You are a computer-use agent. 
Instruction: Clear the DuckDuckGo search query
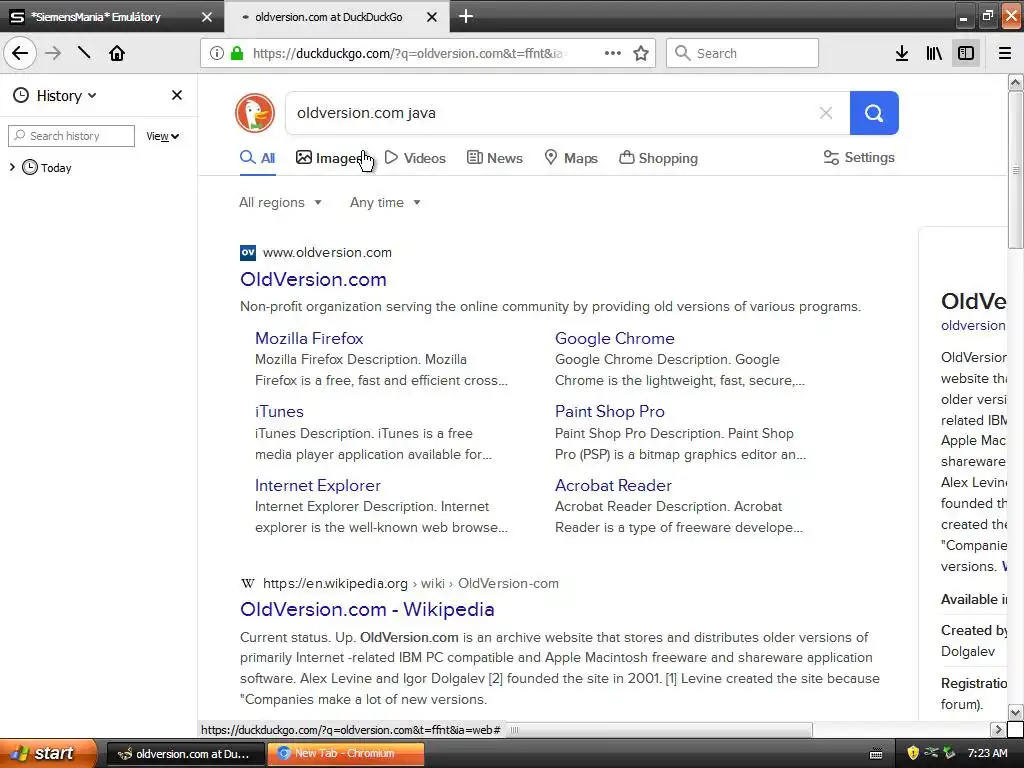click(x=825, y=113)
